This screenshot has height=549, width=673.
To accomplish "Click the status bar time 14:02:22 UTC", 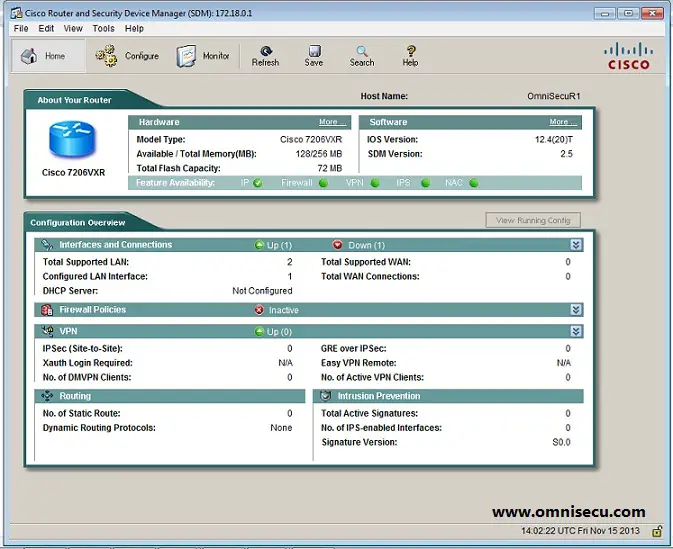I will click(x=580, y=531).
